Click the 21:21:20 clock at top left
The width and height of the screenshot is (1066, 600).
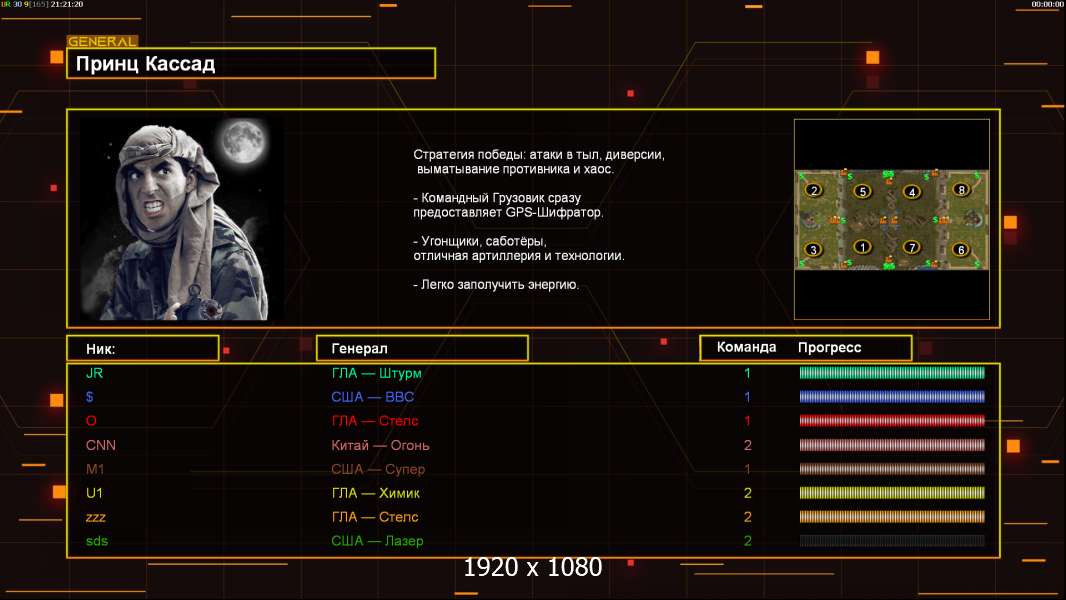point(67,4)
